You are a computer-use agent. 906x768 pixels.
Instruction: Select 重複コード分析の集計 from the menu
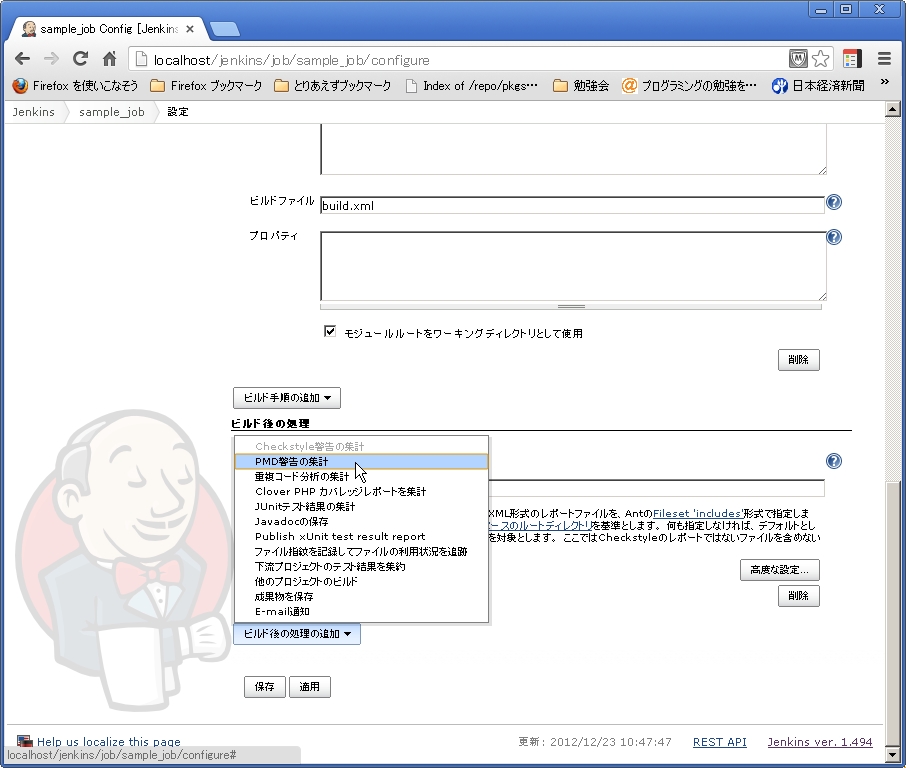pyautogui.click(x=362, y=477)
